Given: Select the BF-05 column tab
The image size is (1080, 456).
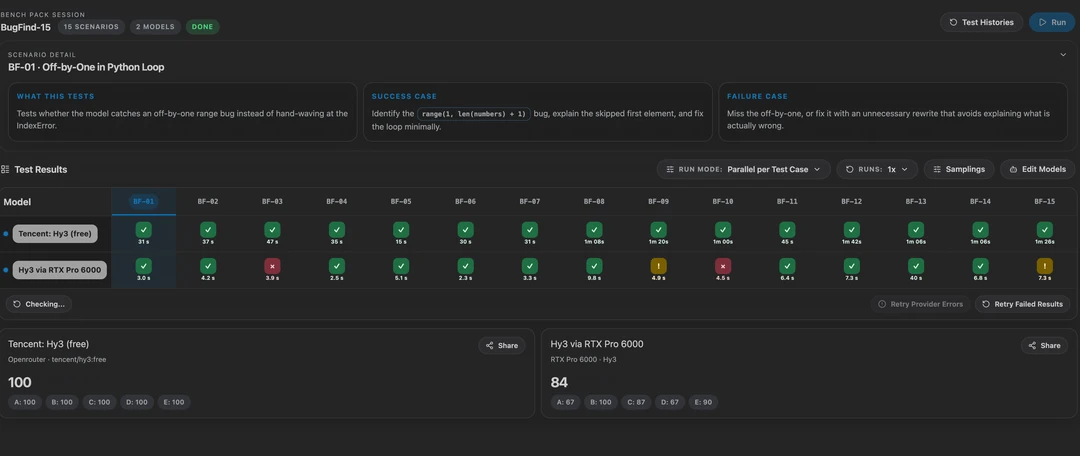Looking at the screenshot, I should coord(401,202).
